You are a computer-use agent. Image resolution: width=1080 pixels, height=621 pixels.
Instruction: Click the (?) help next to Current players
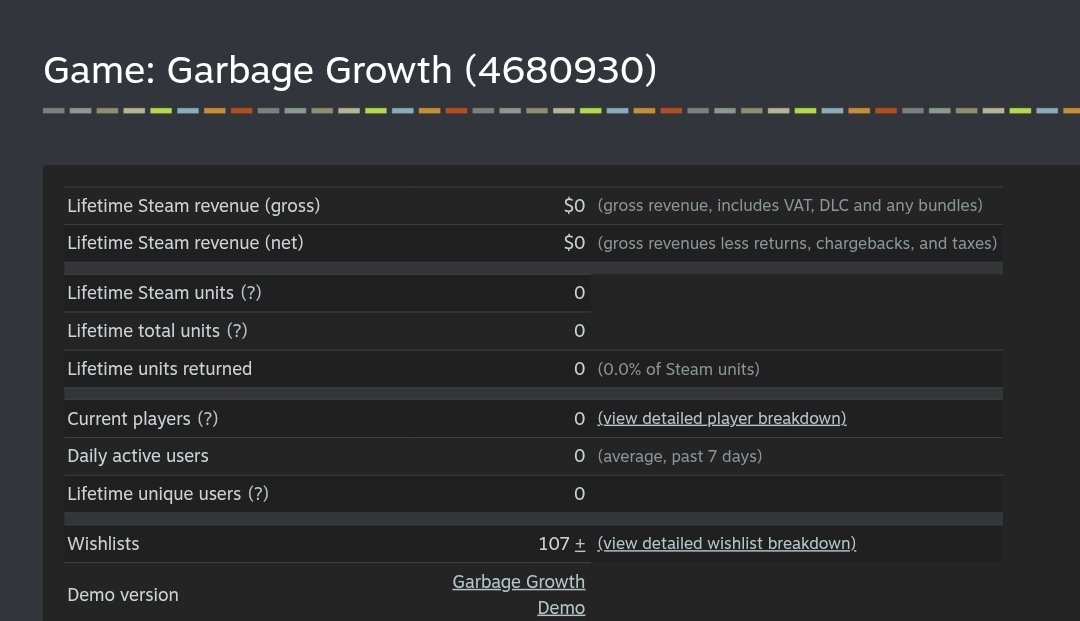[208, 419]
